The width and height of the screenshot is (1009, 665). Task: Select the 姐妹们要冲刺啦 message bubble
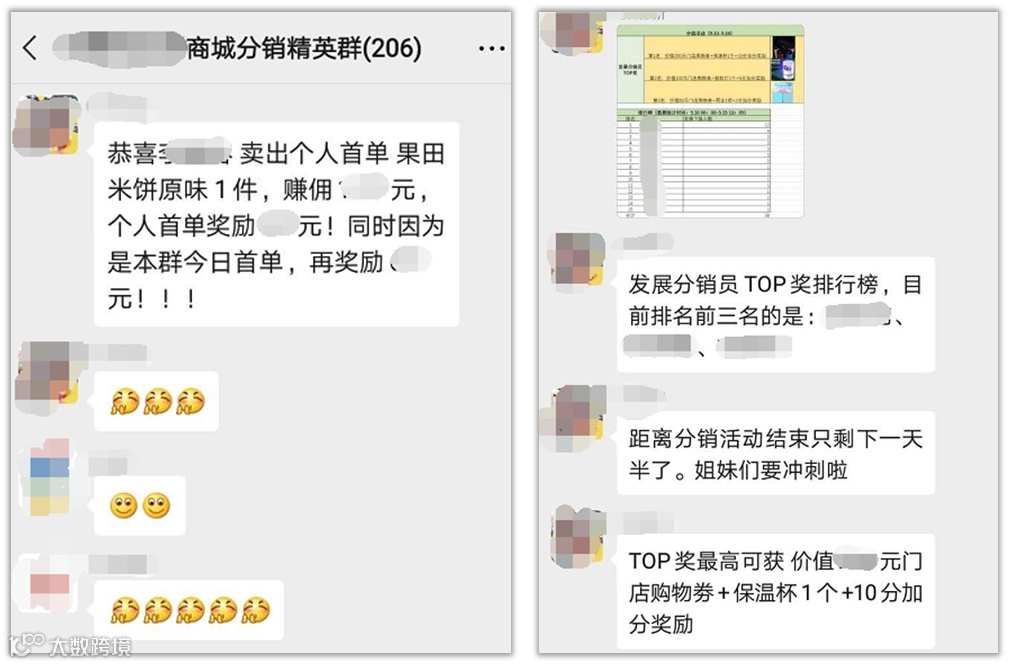tap(775, 453)
